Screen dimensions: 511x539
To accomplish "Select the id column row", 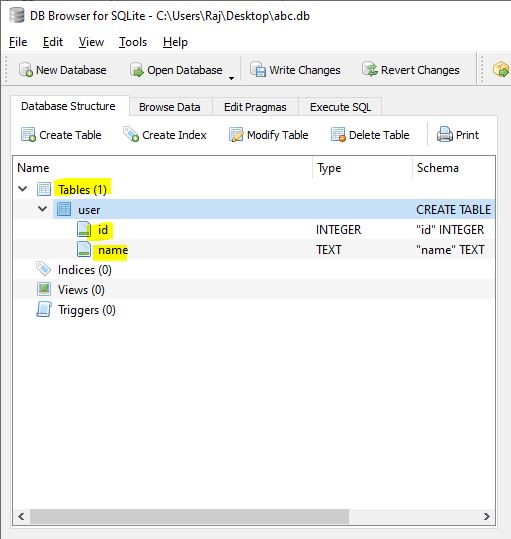I will coord(254,229).
